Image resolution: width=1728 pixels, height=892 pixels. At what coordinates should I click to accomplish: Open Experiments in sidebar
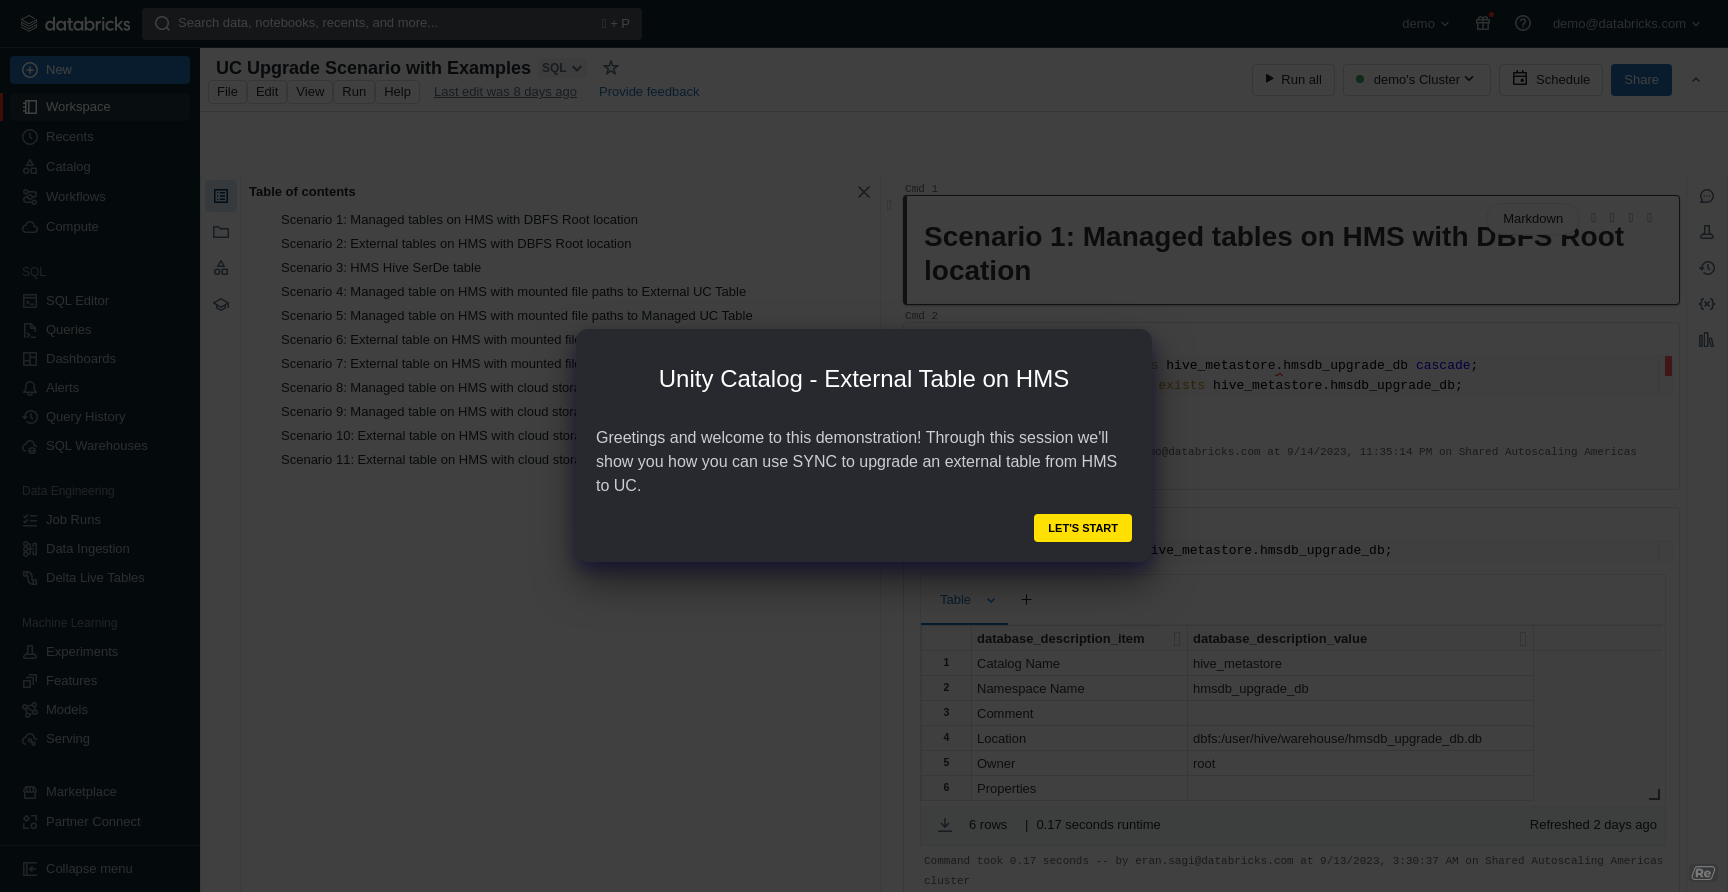click(x=100, y=652)
